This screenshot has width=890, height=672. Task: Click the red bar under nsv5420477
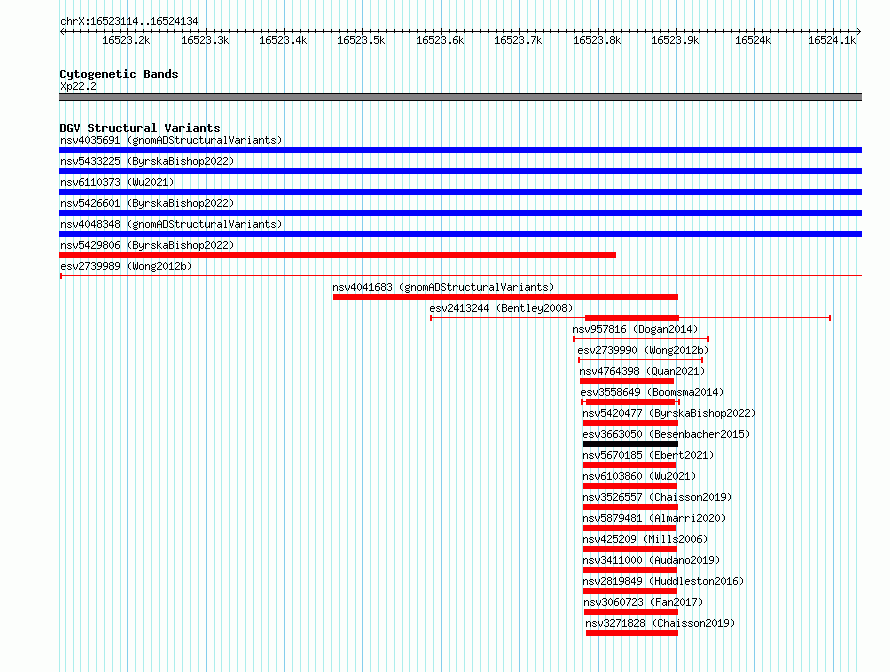[x=631, y=423]
